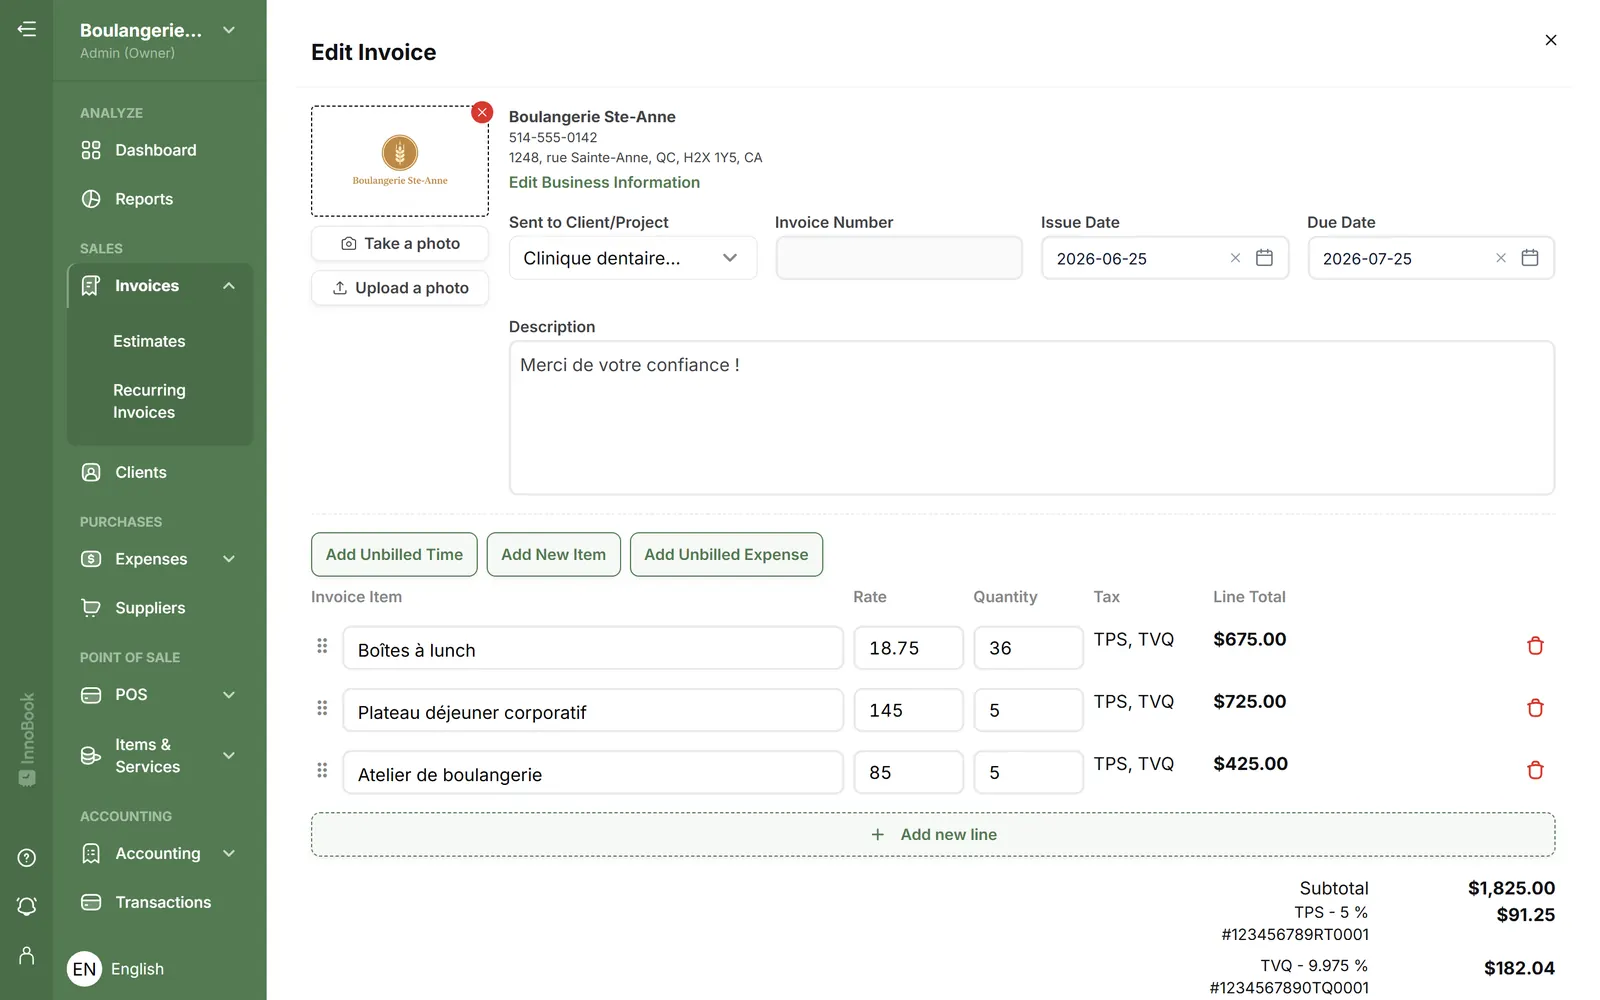Open help via the question mark icon
This screenshot has width=1600, height=1000.
tap(27, 858)
